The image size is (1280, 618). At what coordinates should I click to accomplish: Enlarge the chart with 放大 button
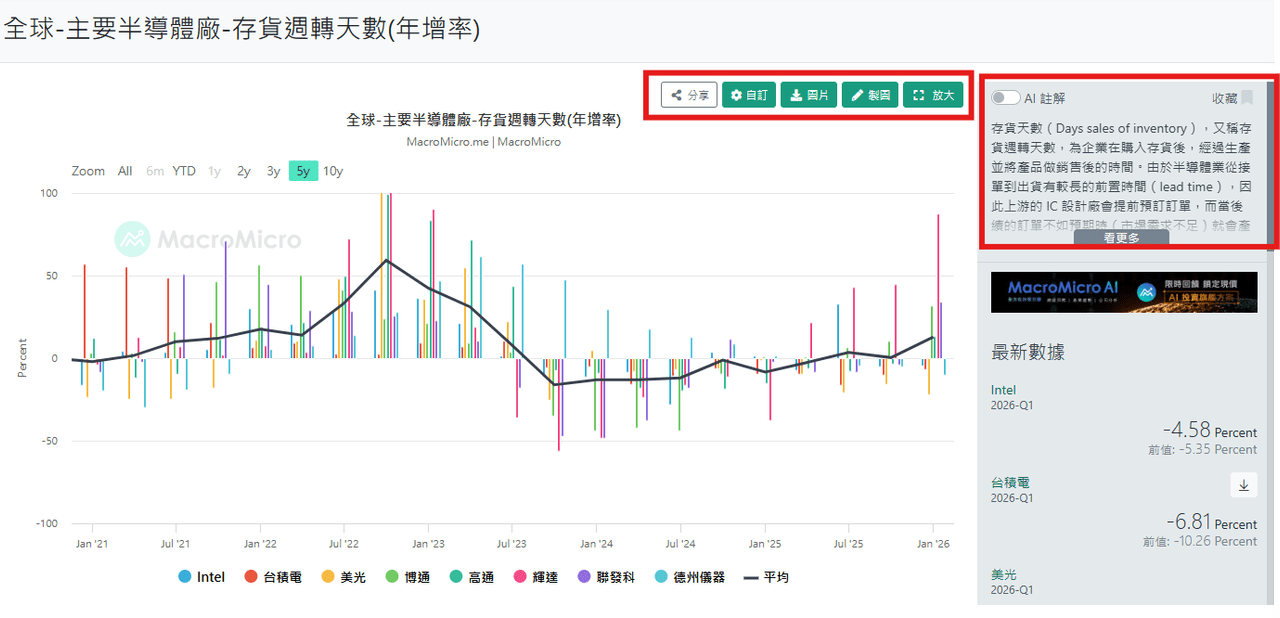click(933, 95)
